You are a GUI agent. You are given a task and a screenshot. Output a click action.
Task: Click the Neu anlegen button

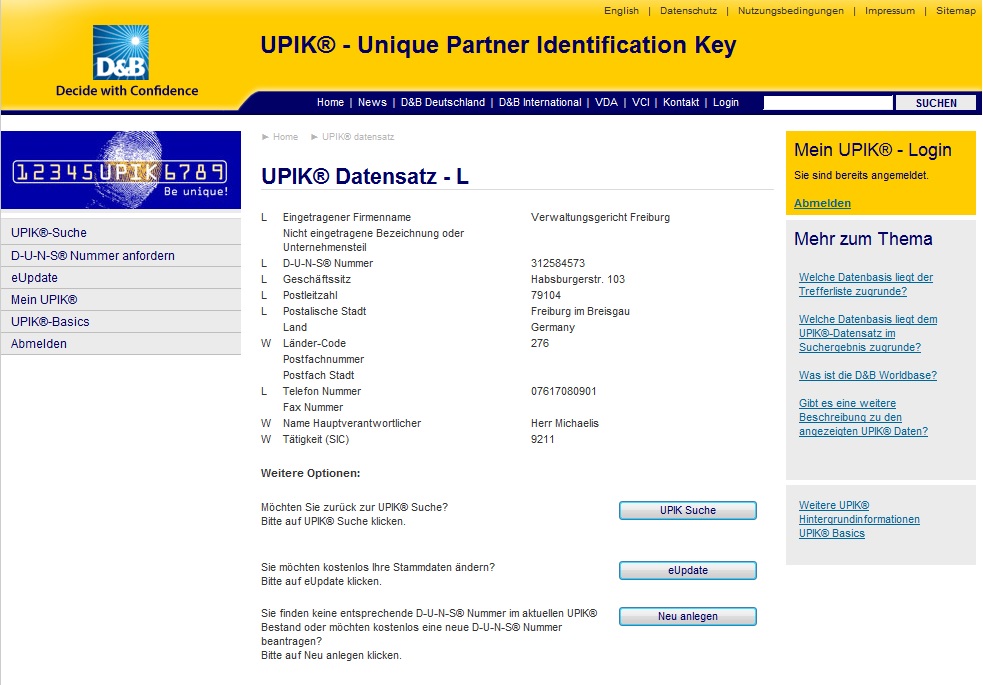click(687, 617)
